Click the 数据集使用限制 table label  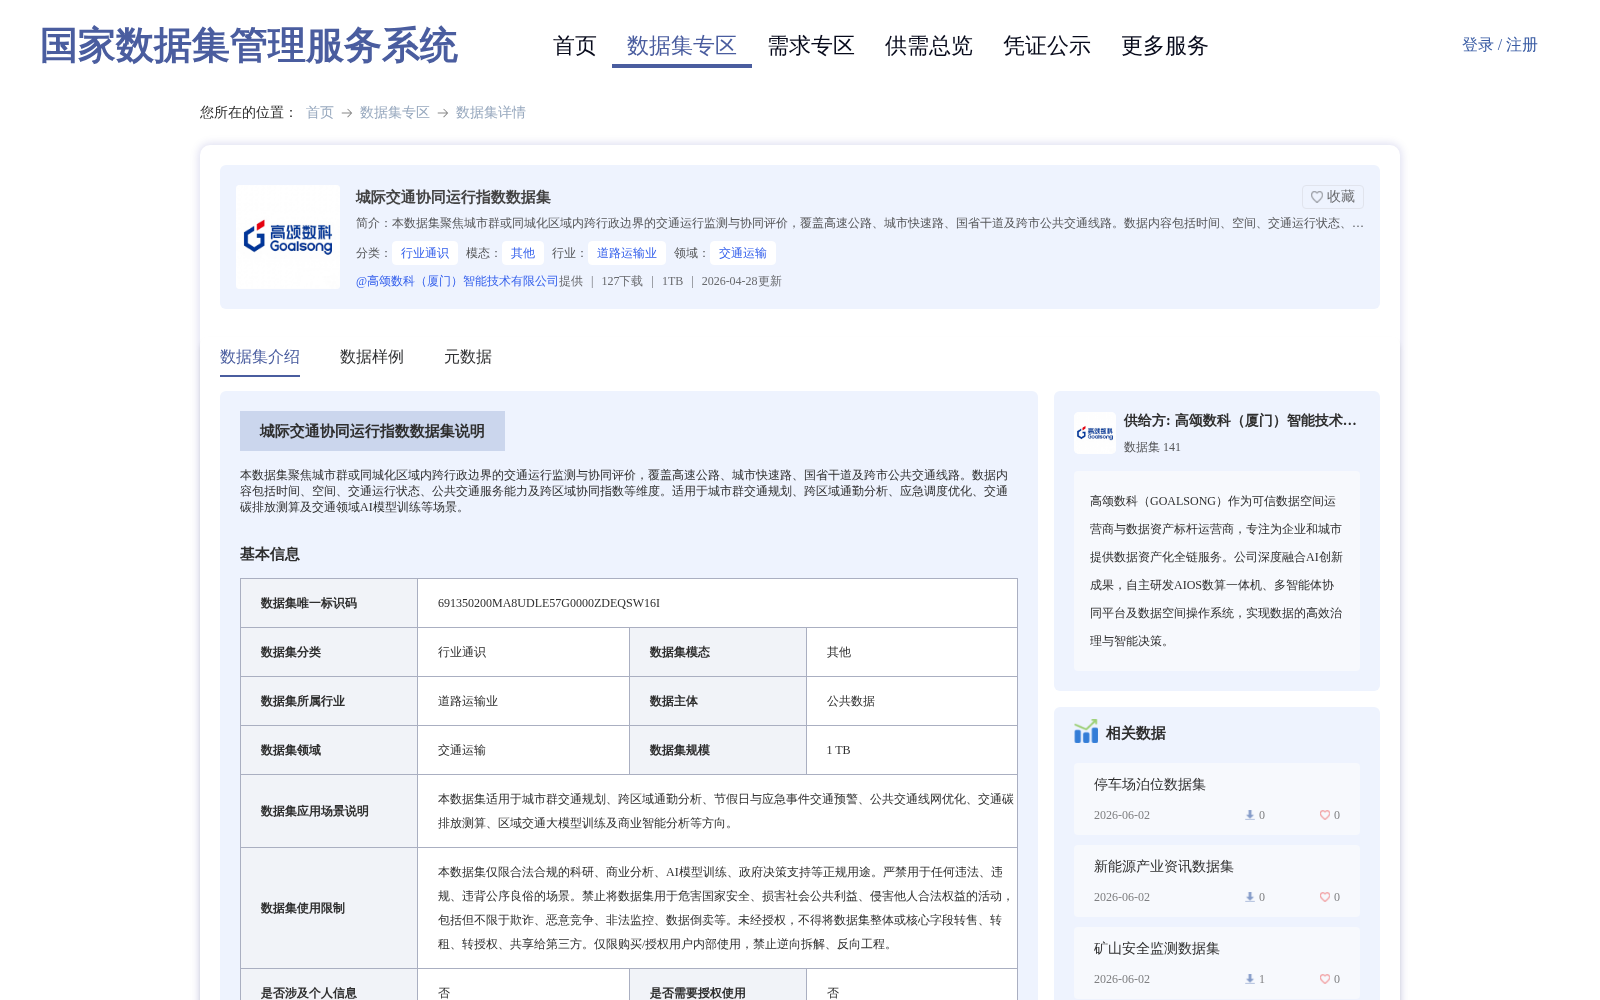click(x=303, y=908)
